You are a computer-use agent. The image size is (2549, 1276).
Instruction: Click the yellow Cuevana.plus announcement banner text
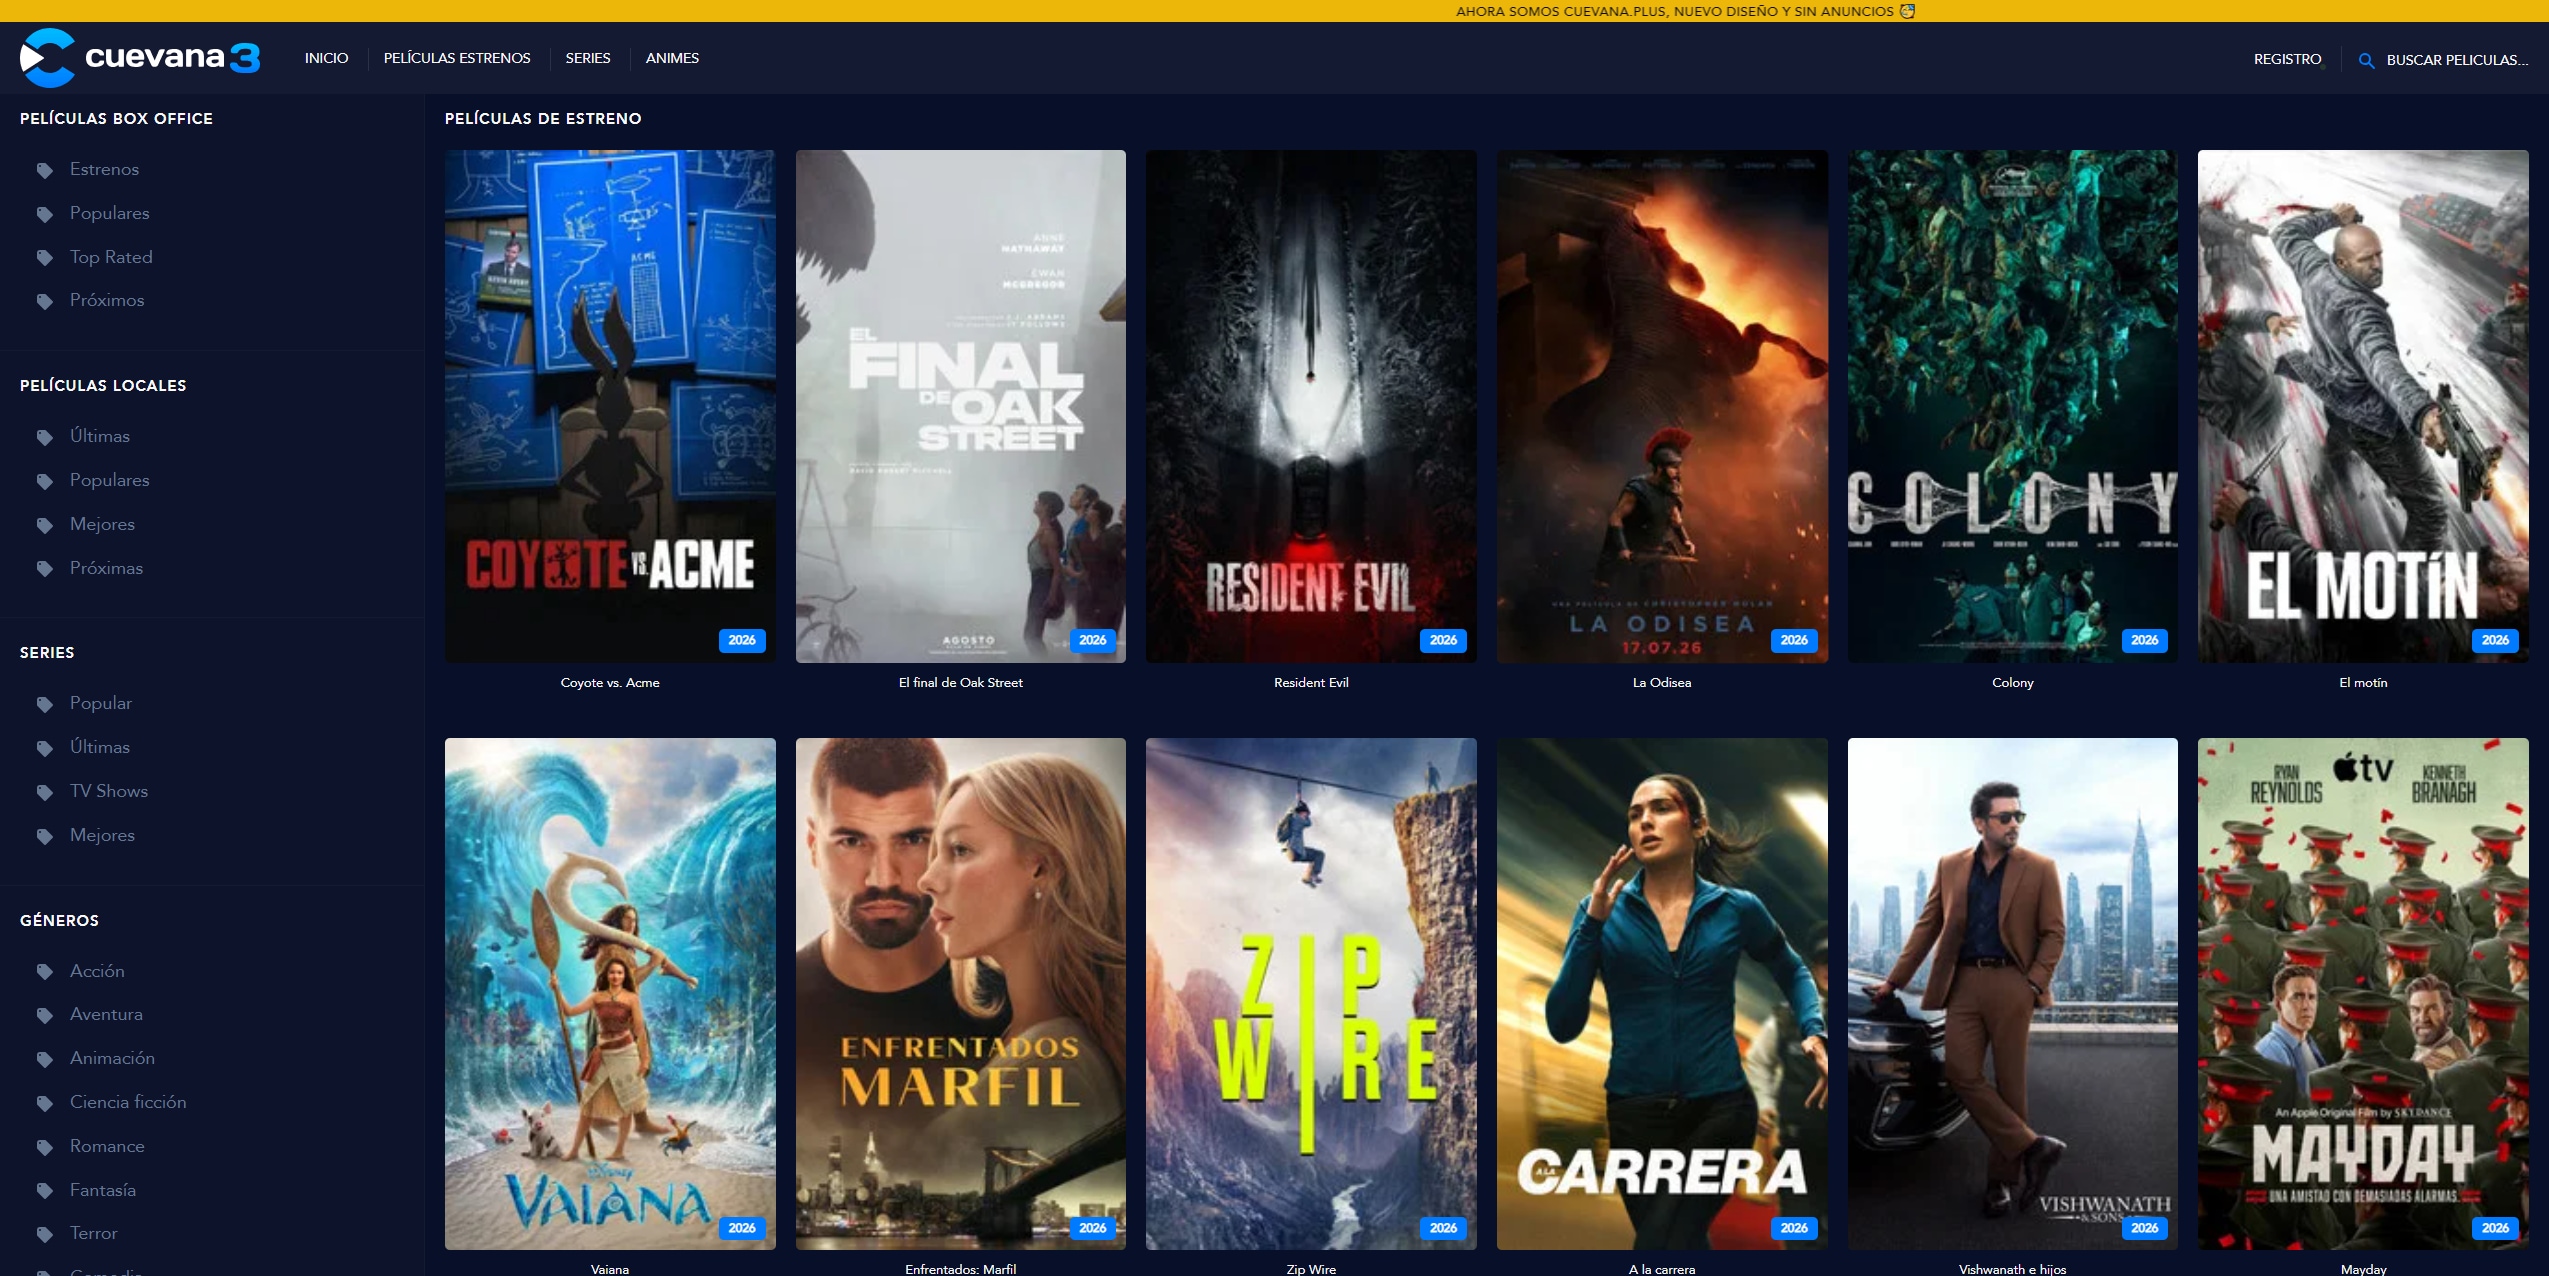tap(1685, 11)
